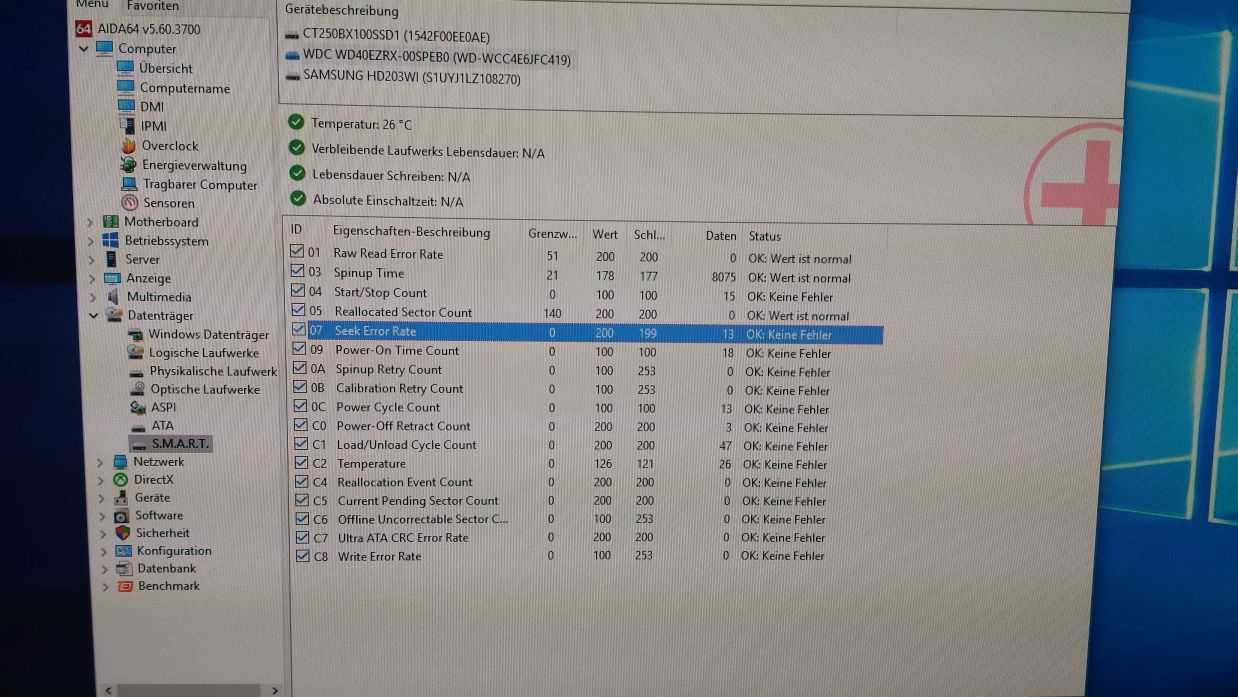Select the WDC WD40EZRX drive entry
This screenshot has height=697, width=1238.
click(428, 59)
